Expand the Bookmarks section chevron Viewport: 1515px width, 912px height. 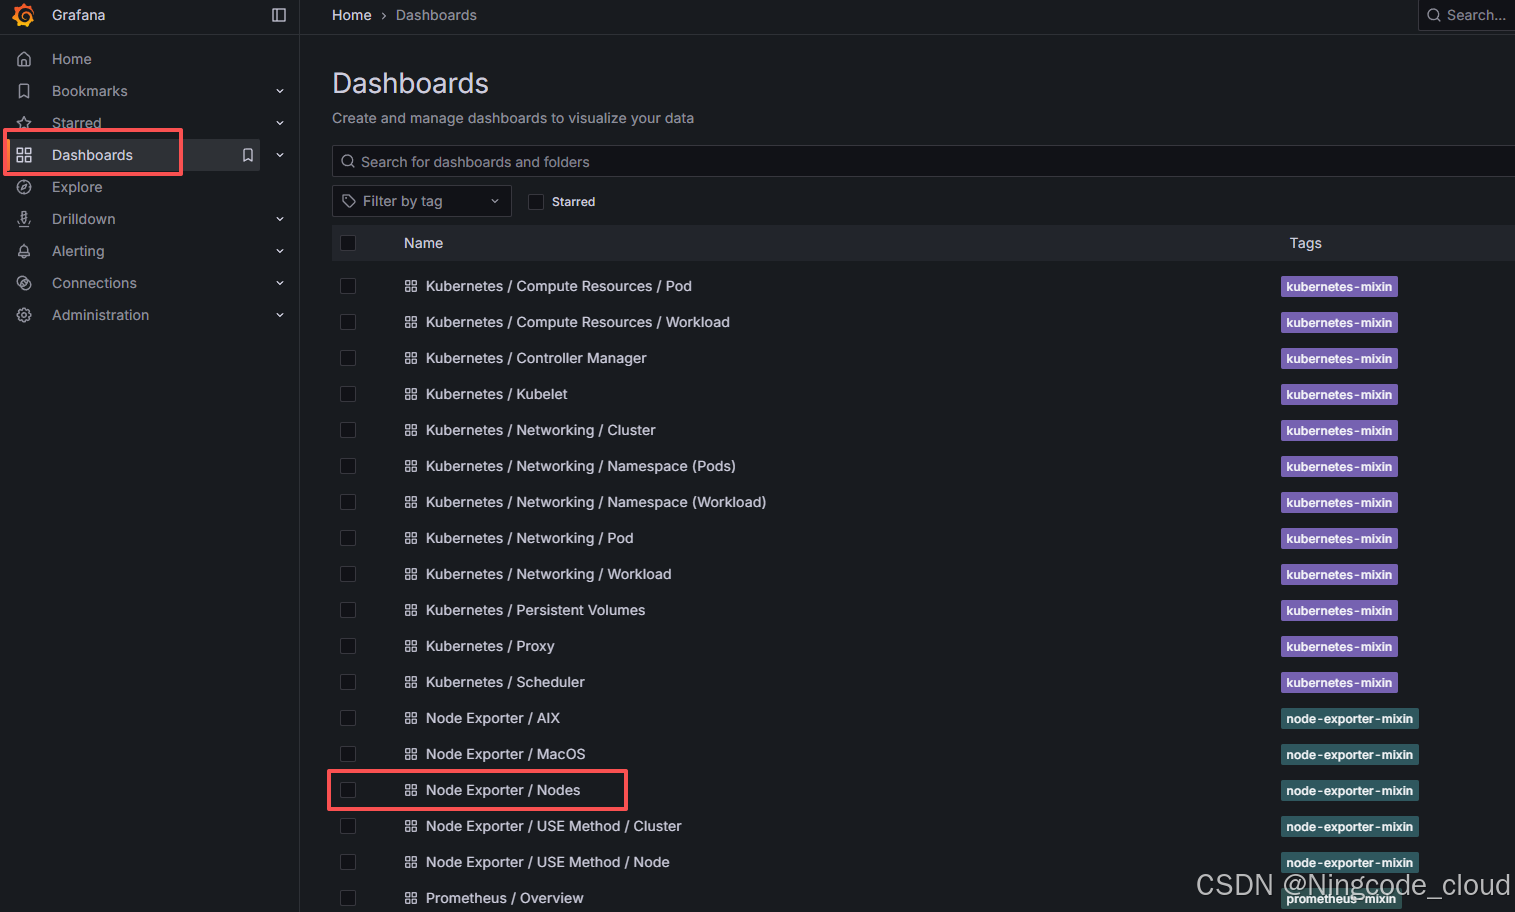280,91
